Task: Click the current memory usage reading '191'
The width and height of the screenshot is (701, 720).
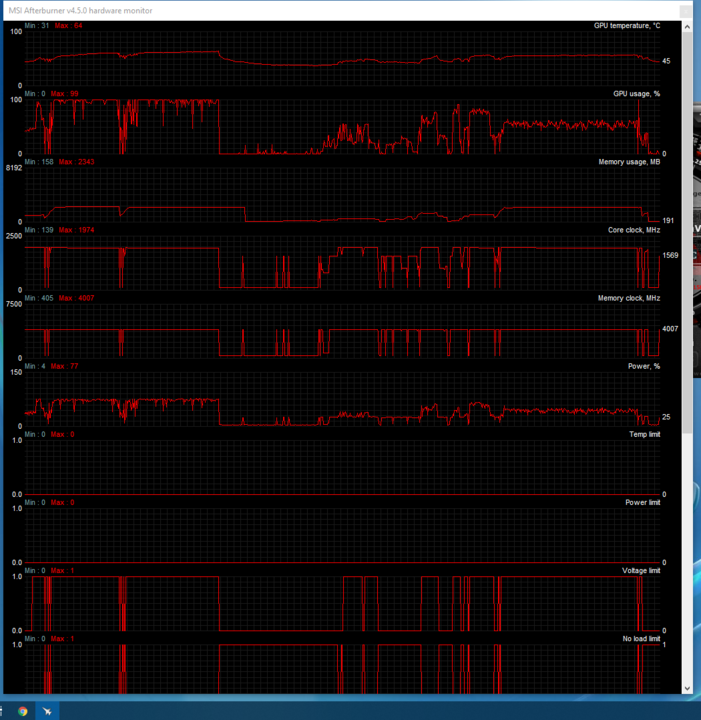Action: pyautogui.click(x=668, y=221)
